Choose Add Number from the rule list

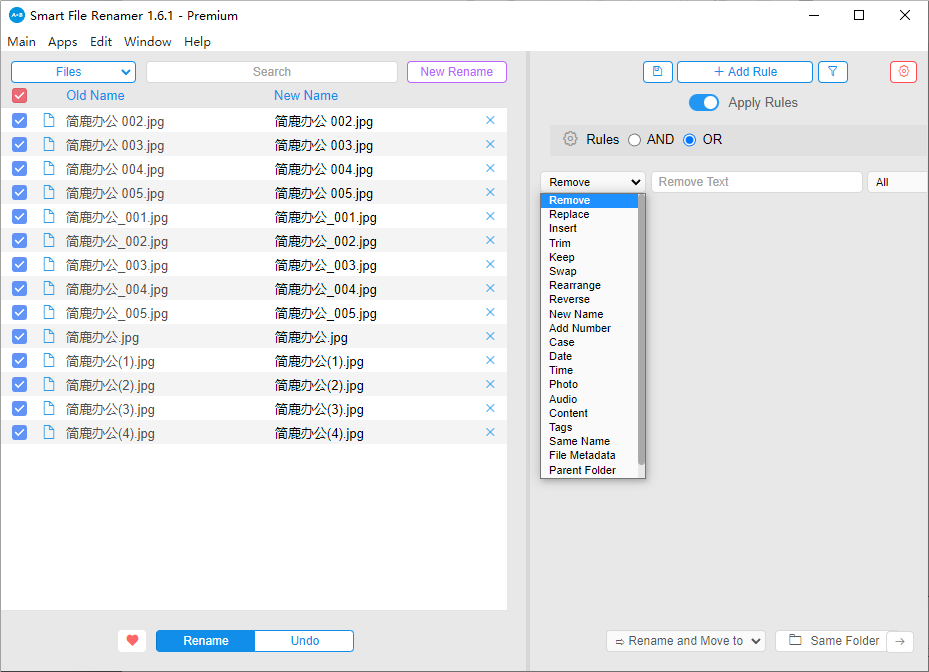coord(579,328)
